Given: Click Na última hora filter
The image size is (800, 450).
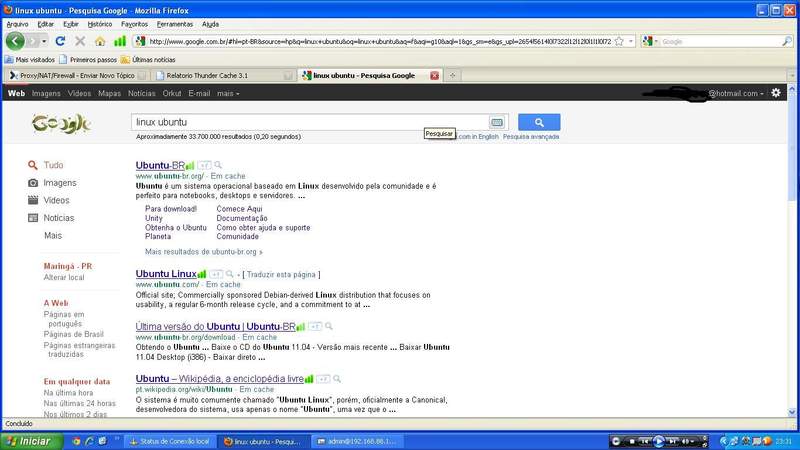Looking at the screenshot, I should [68, 393].
